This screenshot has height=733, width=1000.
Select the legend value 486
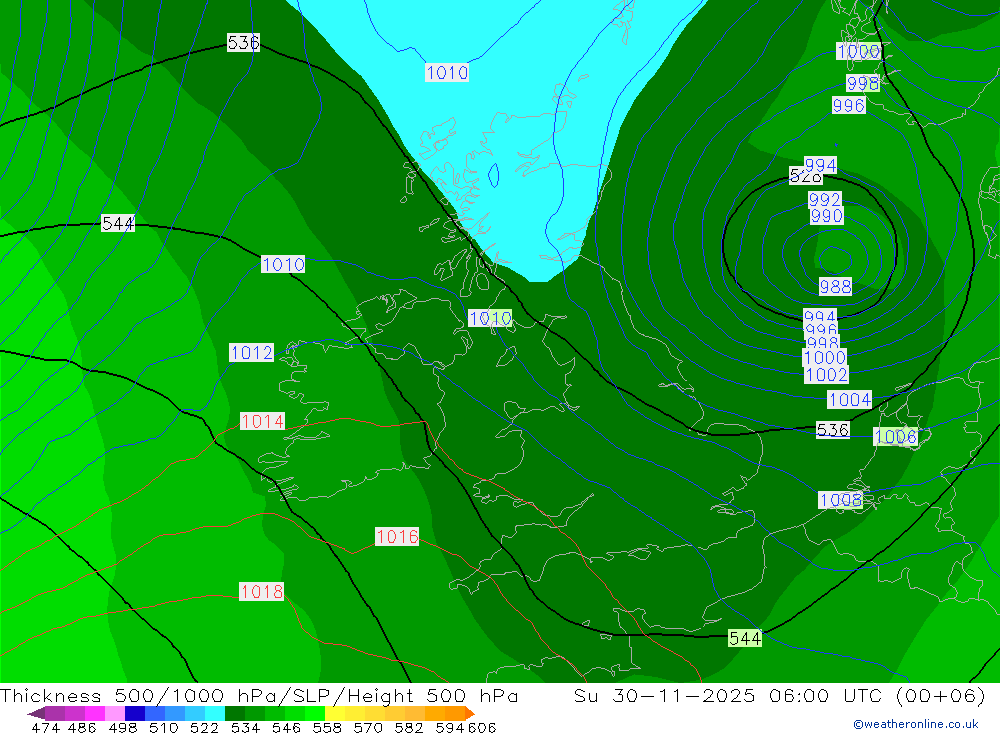coord(82,727)
